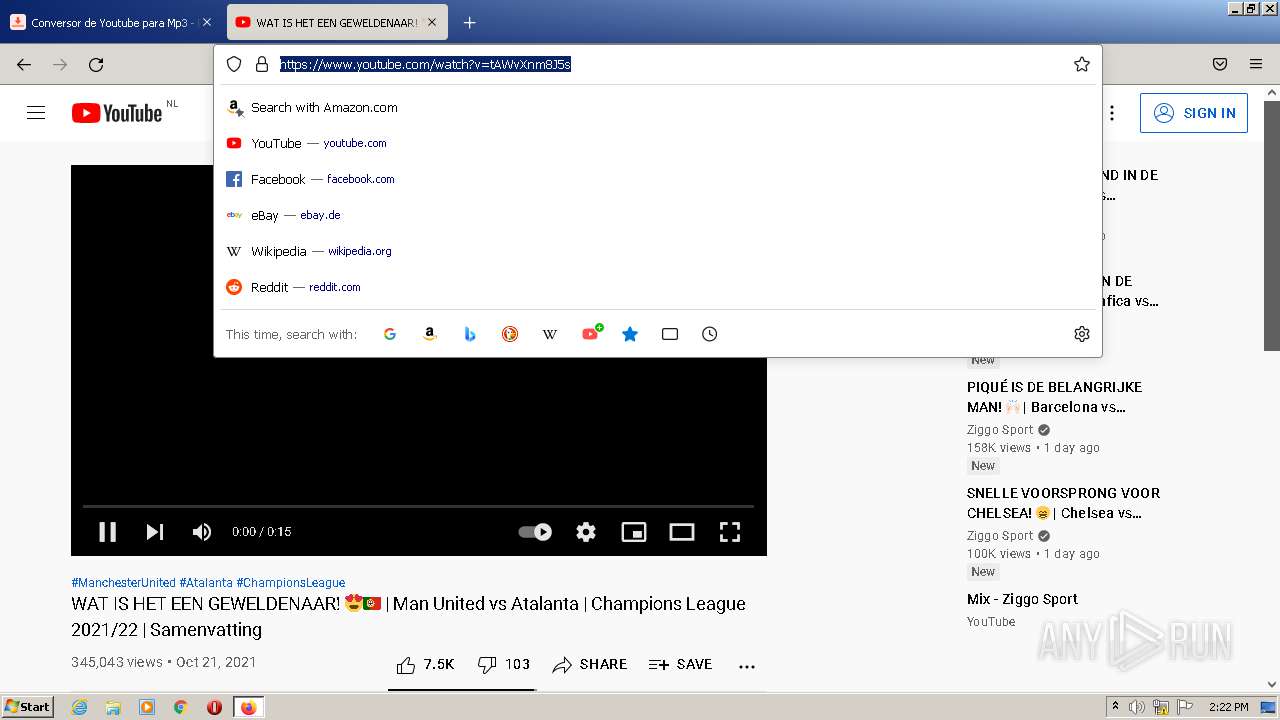Reload the current page
Image resolution: width=1280 pixels, height=720 pixels.
coord(96,64)
